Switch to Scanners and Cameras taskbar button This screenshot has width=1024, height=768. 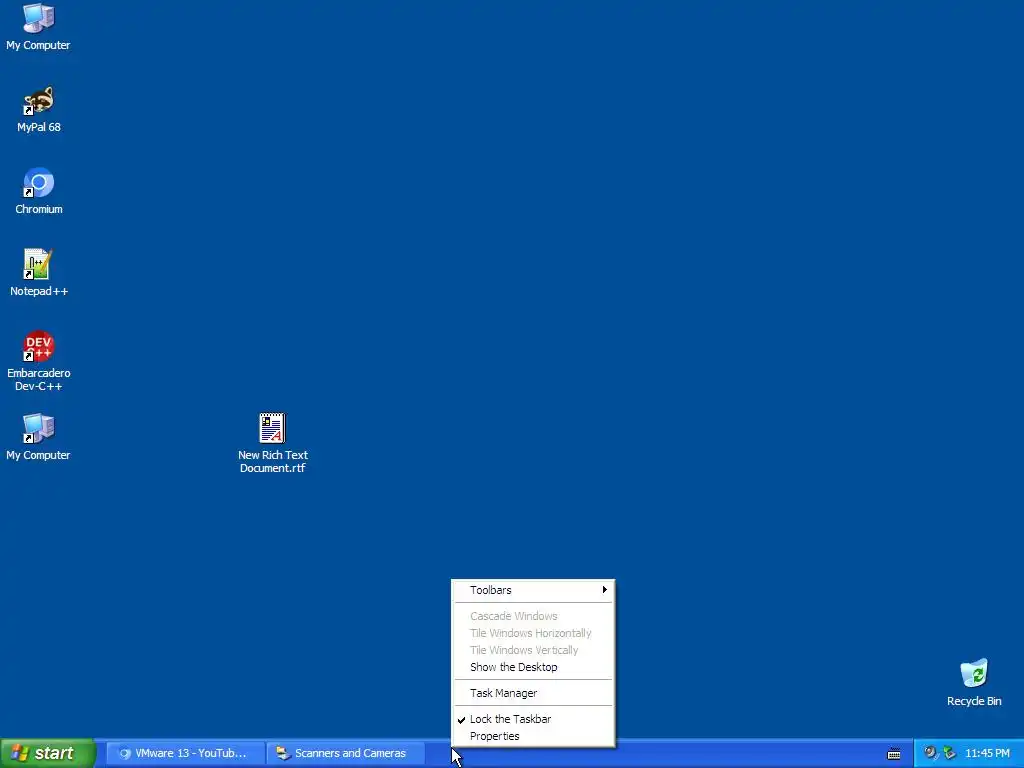pyautogui.click(x=345, y=753)
